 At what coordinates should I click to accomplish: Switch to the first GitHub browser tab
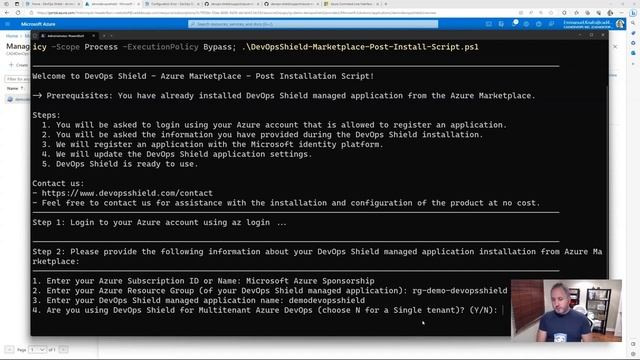(x=231, y=4)
